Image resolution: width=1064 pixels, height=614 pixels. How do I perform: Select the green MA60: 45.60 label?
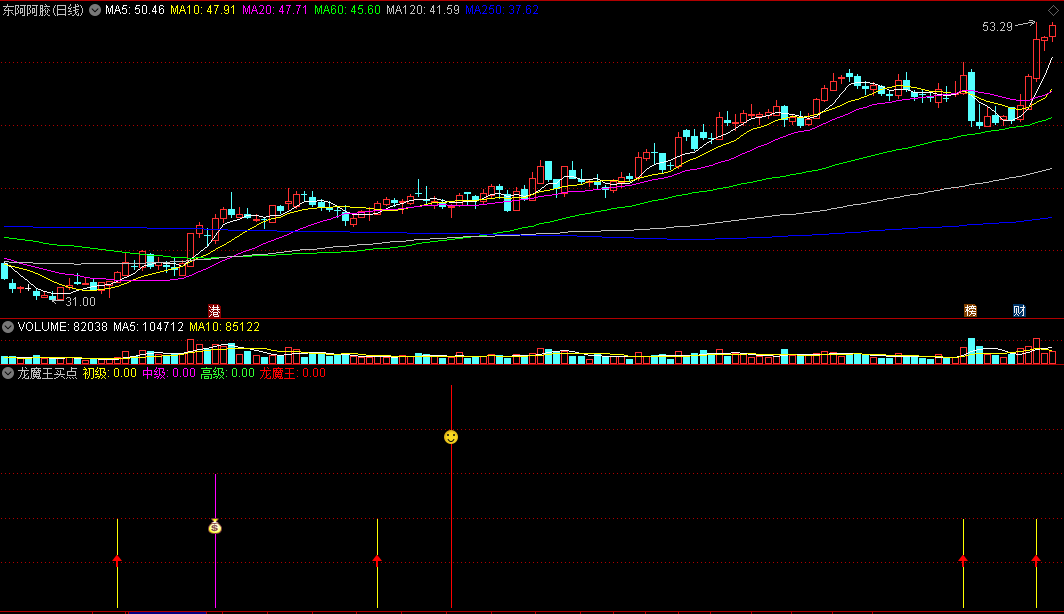347,10
